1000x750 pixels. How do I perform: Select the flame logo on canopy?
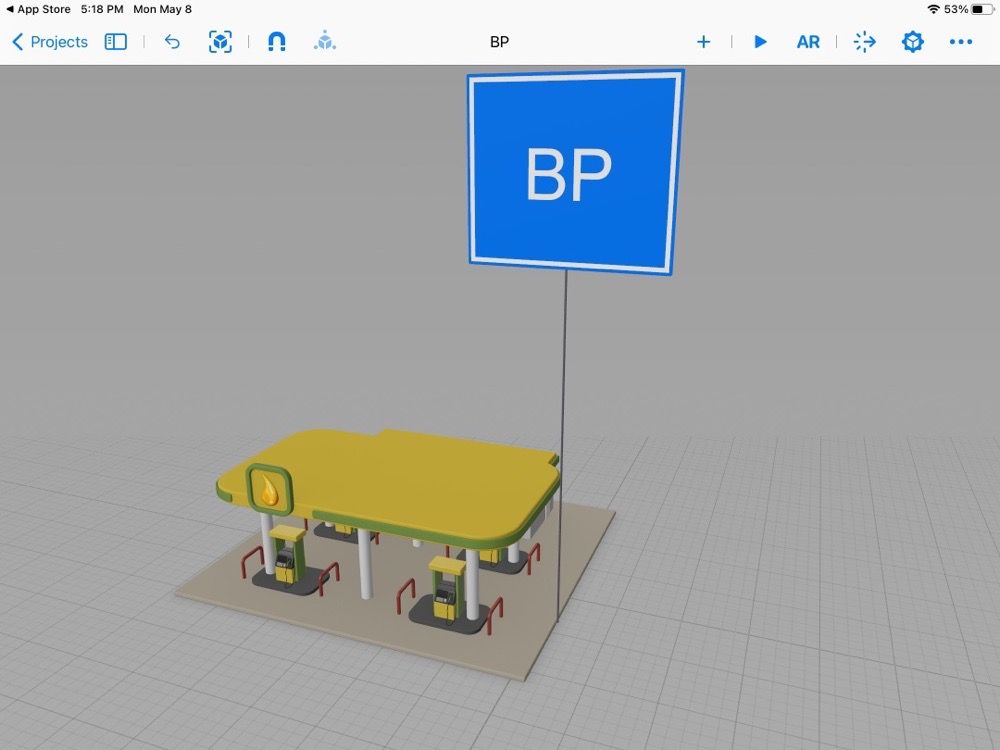pos(269,490)
